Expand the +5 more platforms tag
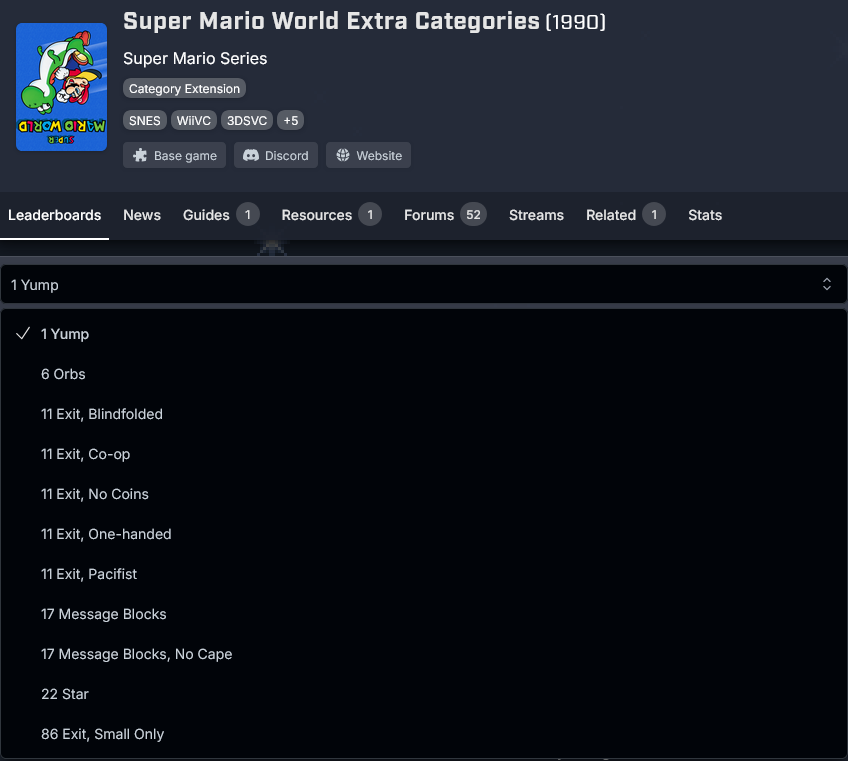The height and width of the screenshot is (761, 848). pyautogui.click(x=290, y=121)
